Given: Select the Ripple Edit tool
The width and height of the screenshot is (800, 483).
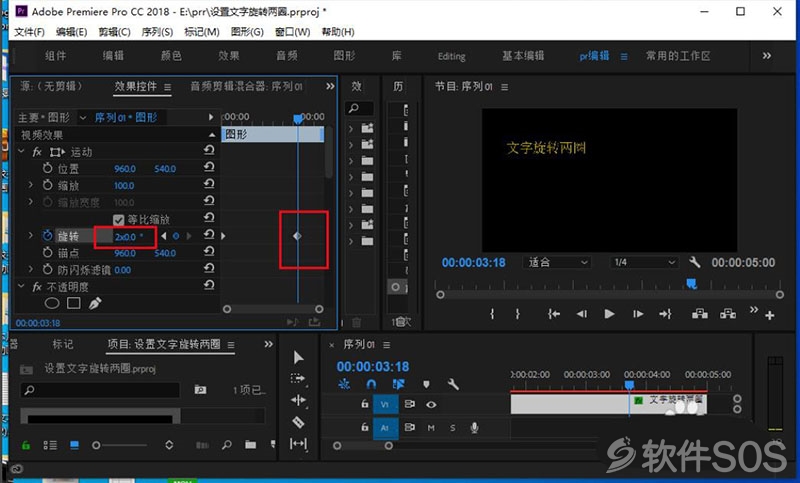Looking at the screenshot, I should [298, 400].
